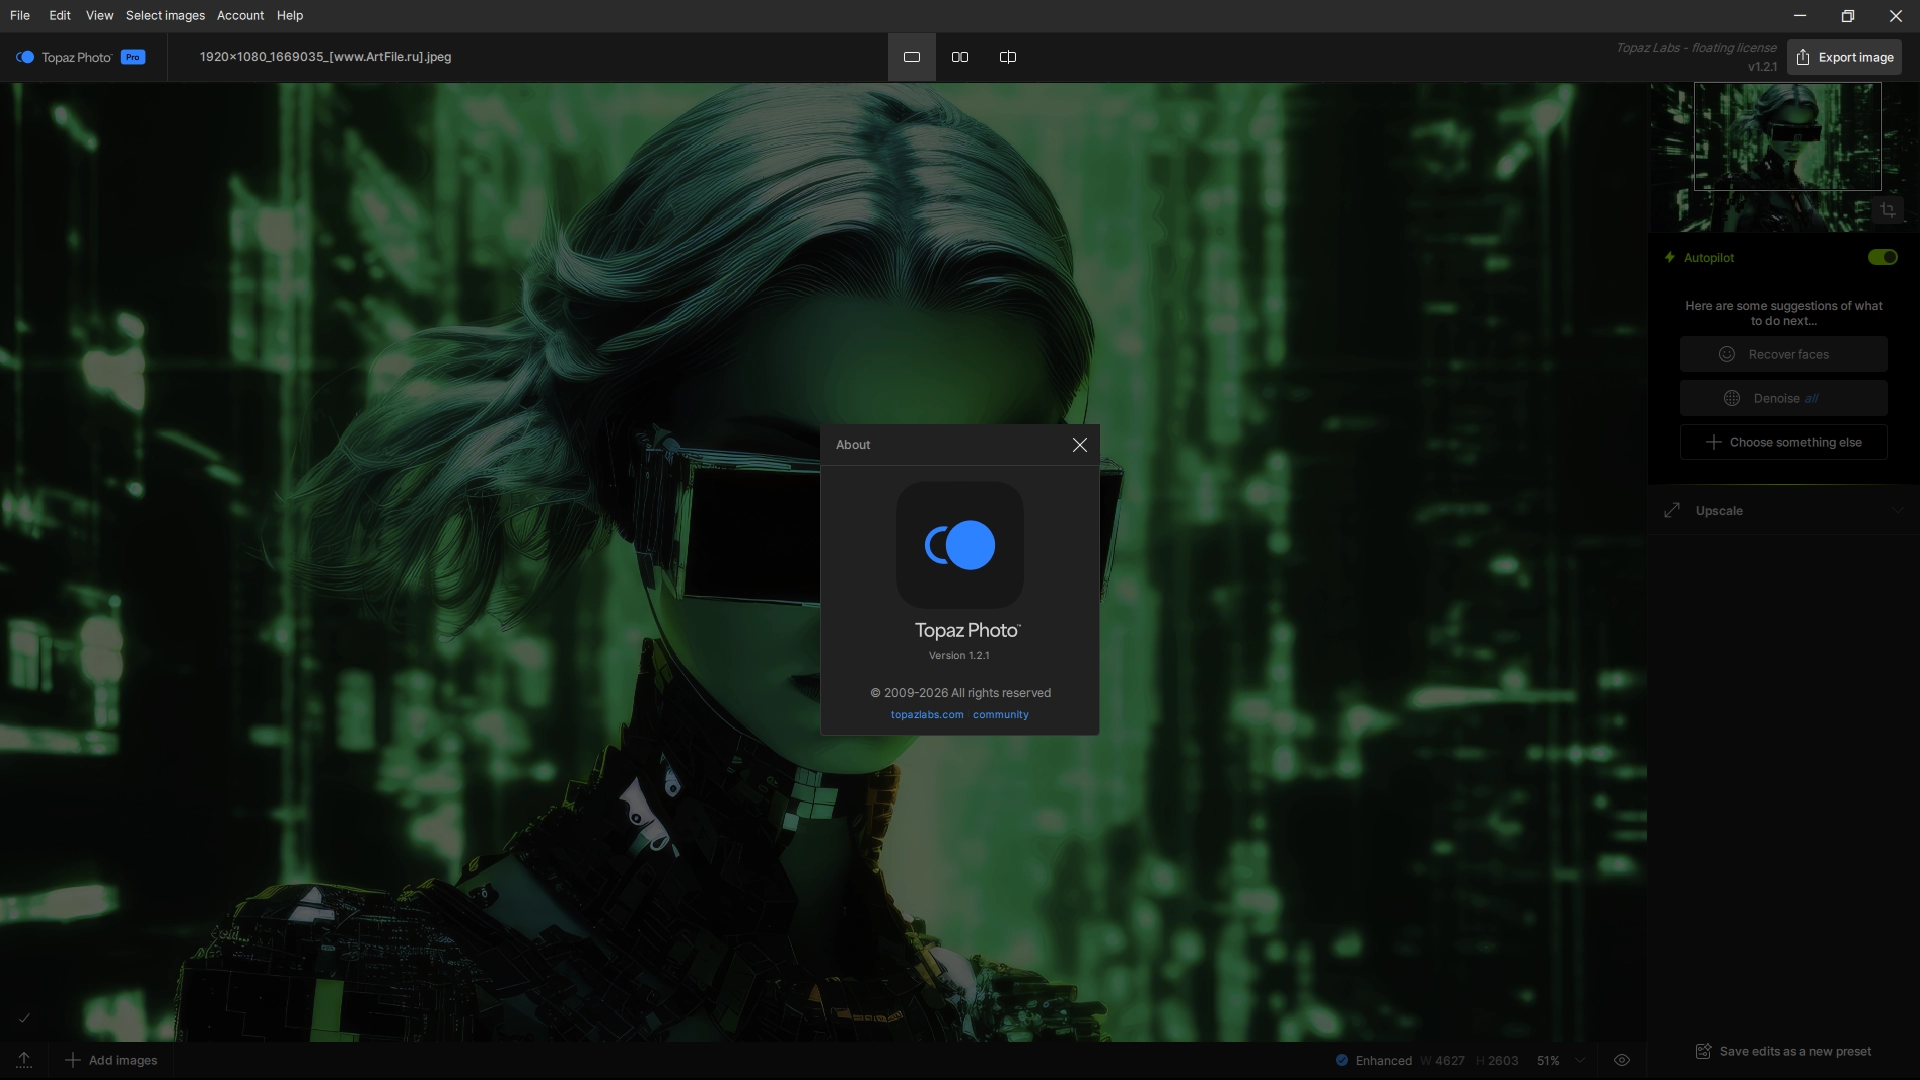
Task: Click the crop icon below navigator
Action: pyautogui.click(x=1887, y=210)
